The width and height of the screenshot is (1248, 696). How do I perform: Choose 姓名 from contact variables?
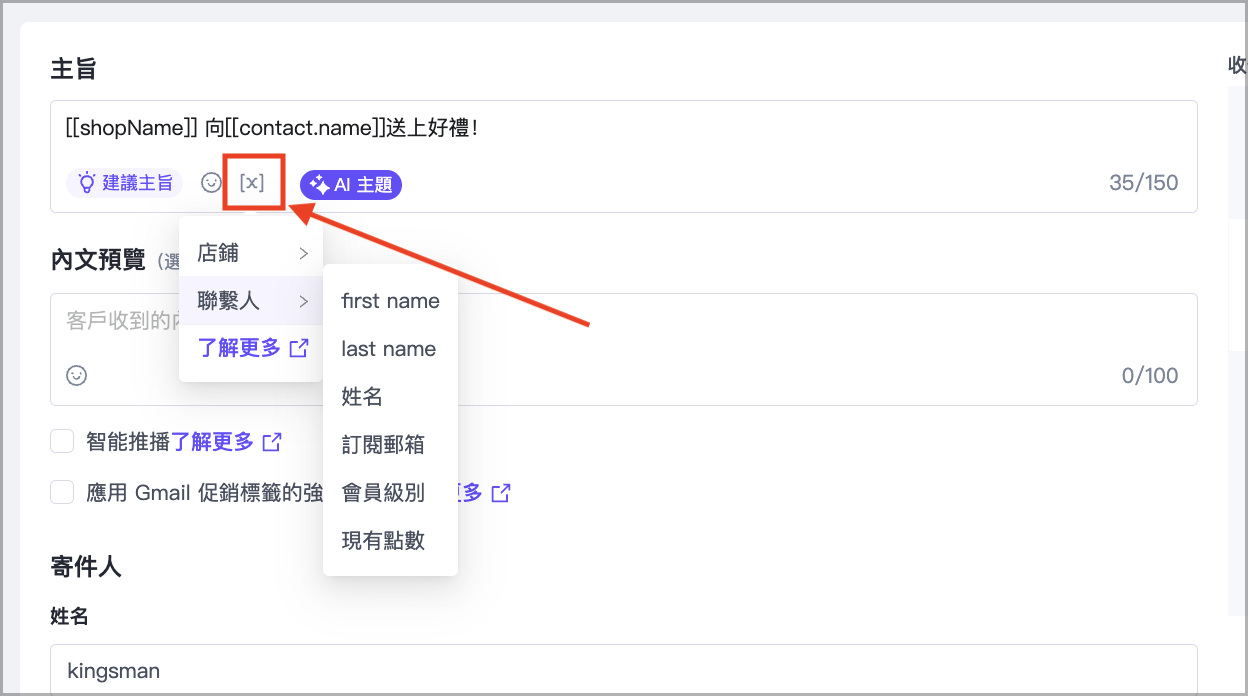click(362, 397)
